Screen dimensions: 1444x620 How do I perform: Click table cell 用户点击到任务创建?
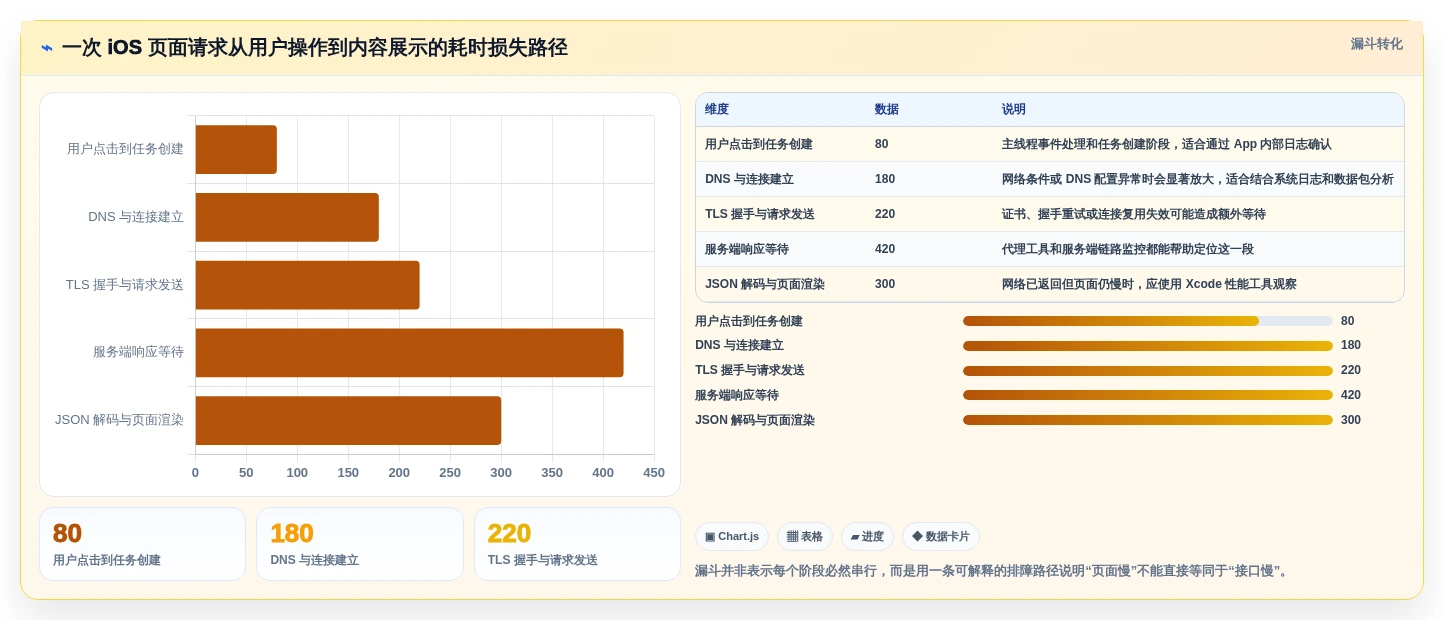pyautogui.click(x=759, y=144)
